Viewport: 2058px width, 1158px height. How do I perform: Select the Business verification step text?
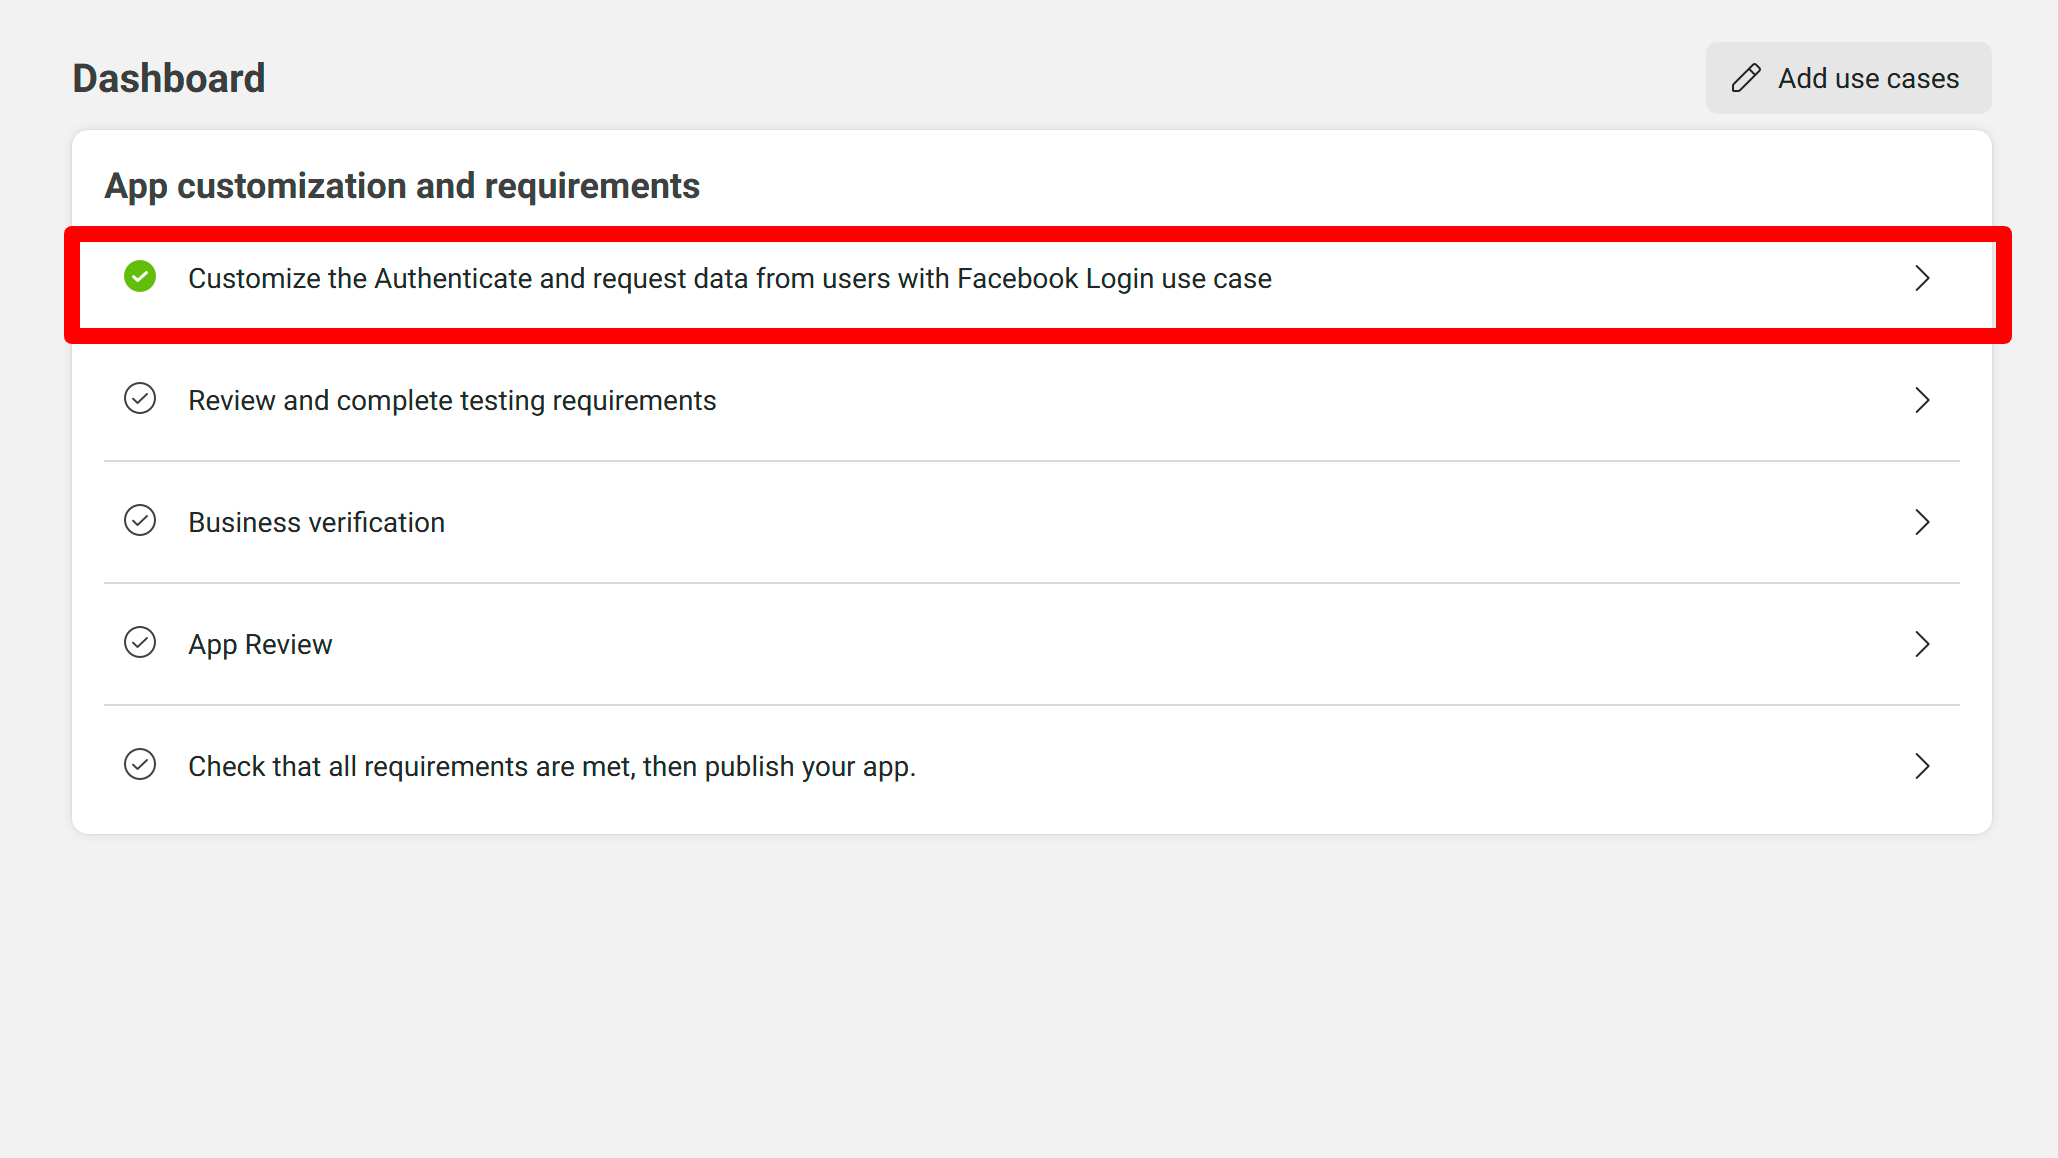(x=316, y=523)
